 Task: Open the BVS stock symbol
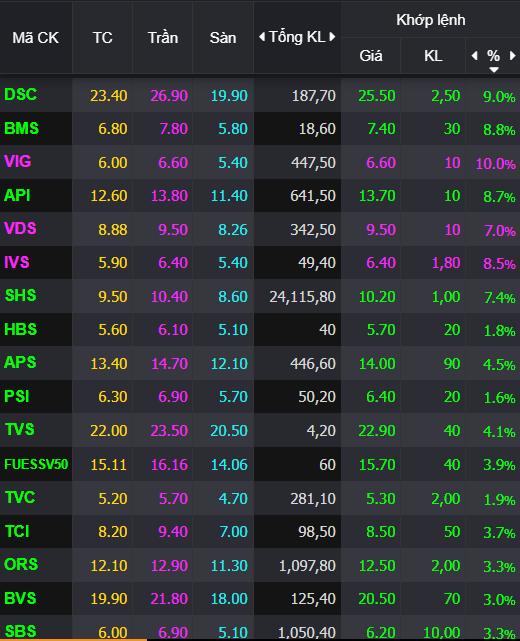pyautogui.click(x=20, y=598)
